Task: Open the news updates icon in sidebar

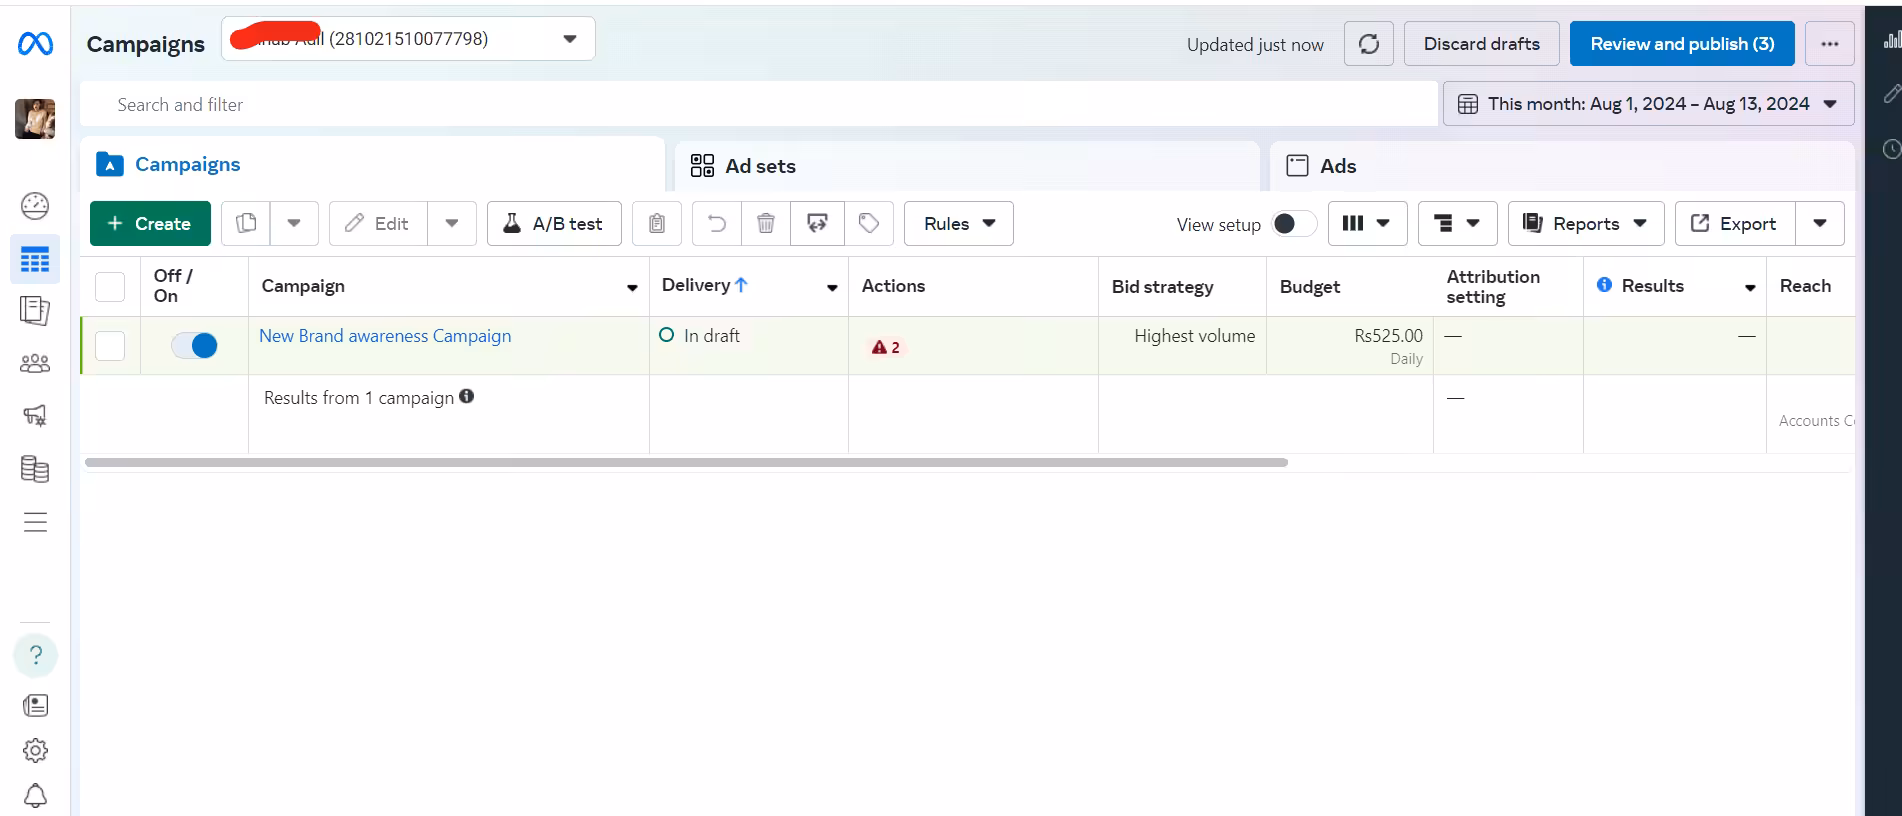Action: (x=35, y=706)
